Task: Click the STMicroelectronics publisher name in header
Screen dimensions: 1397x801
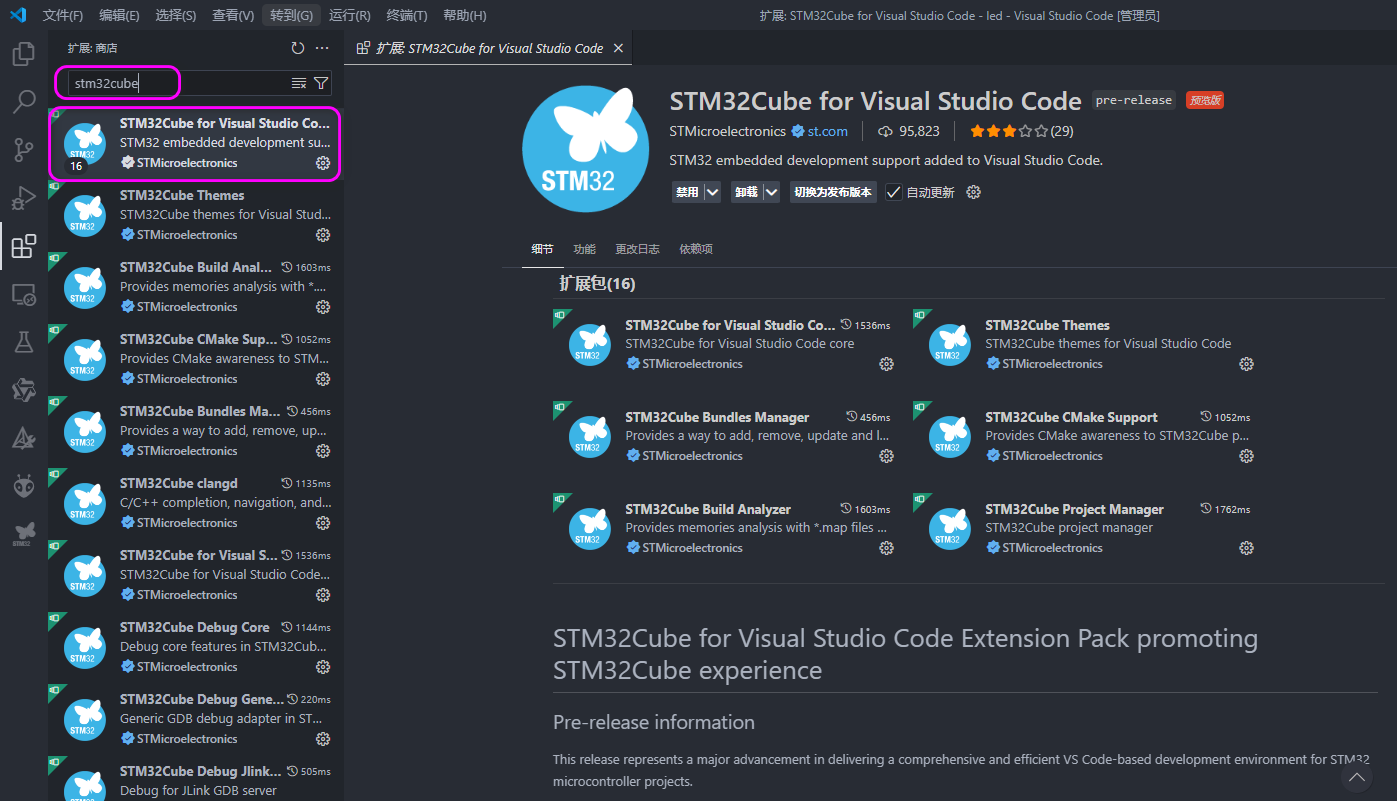Action: (728, 131)
